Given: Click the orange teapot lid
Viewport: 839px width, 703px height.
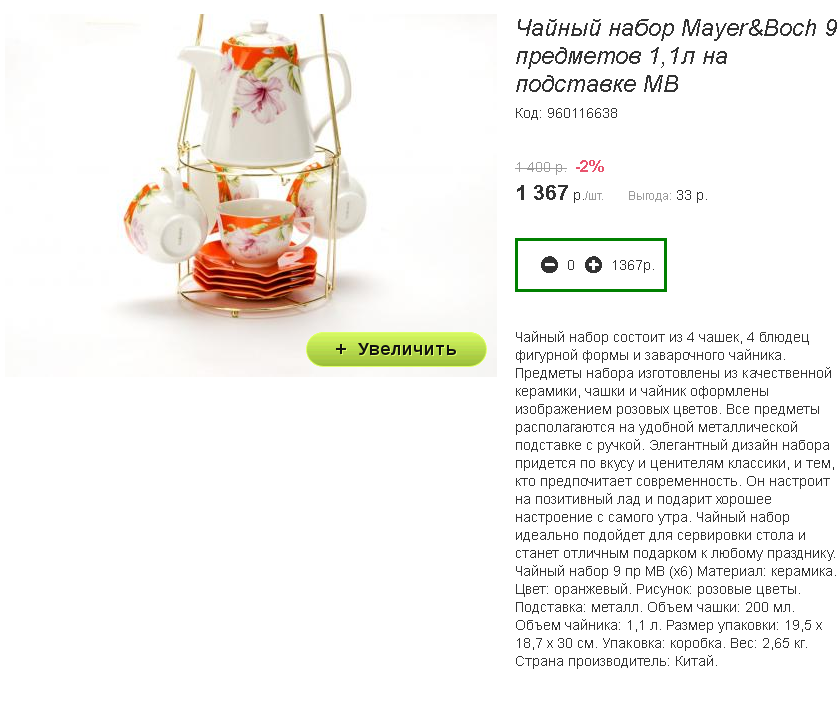Looking at the screenshot, I should pos(260,44).
